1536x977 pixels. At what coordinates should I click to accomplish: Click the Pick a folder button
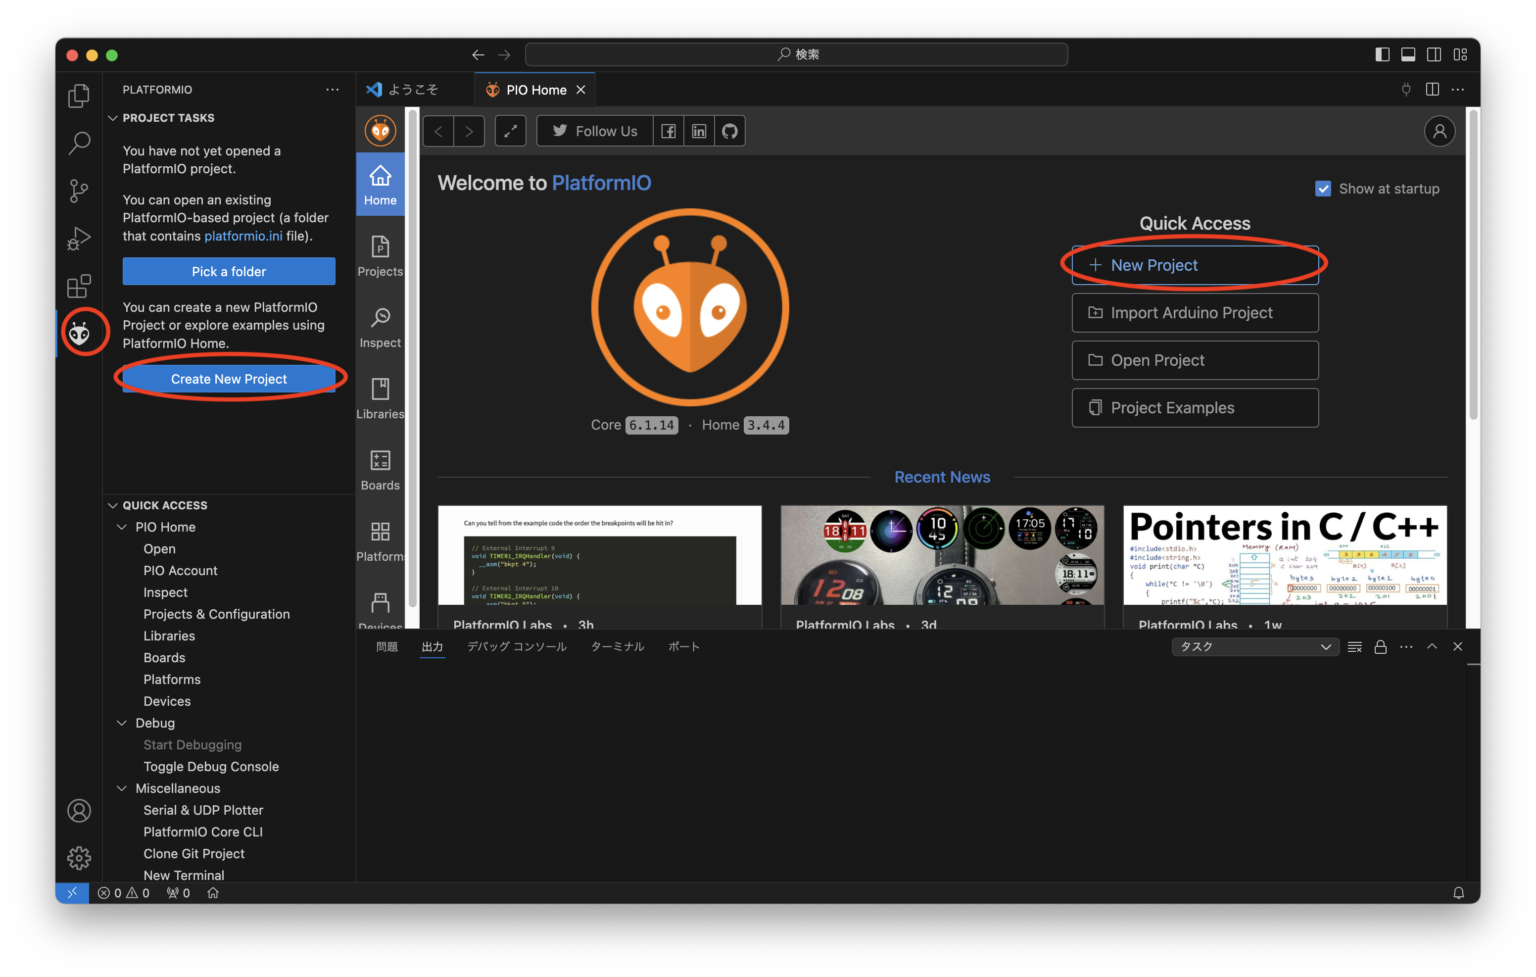click(228, 271)
